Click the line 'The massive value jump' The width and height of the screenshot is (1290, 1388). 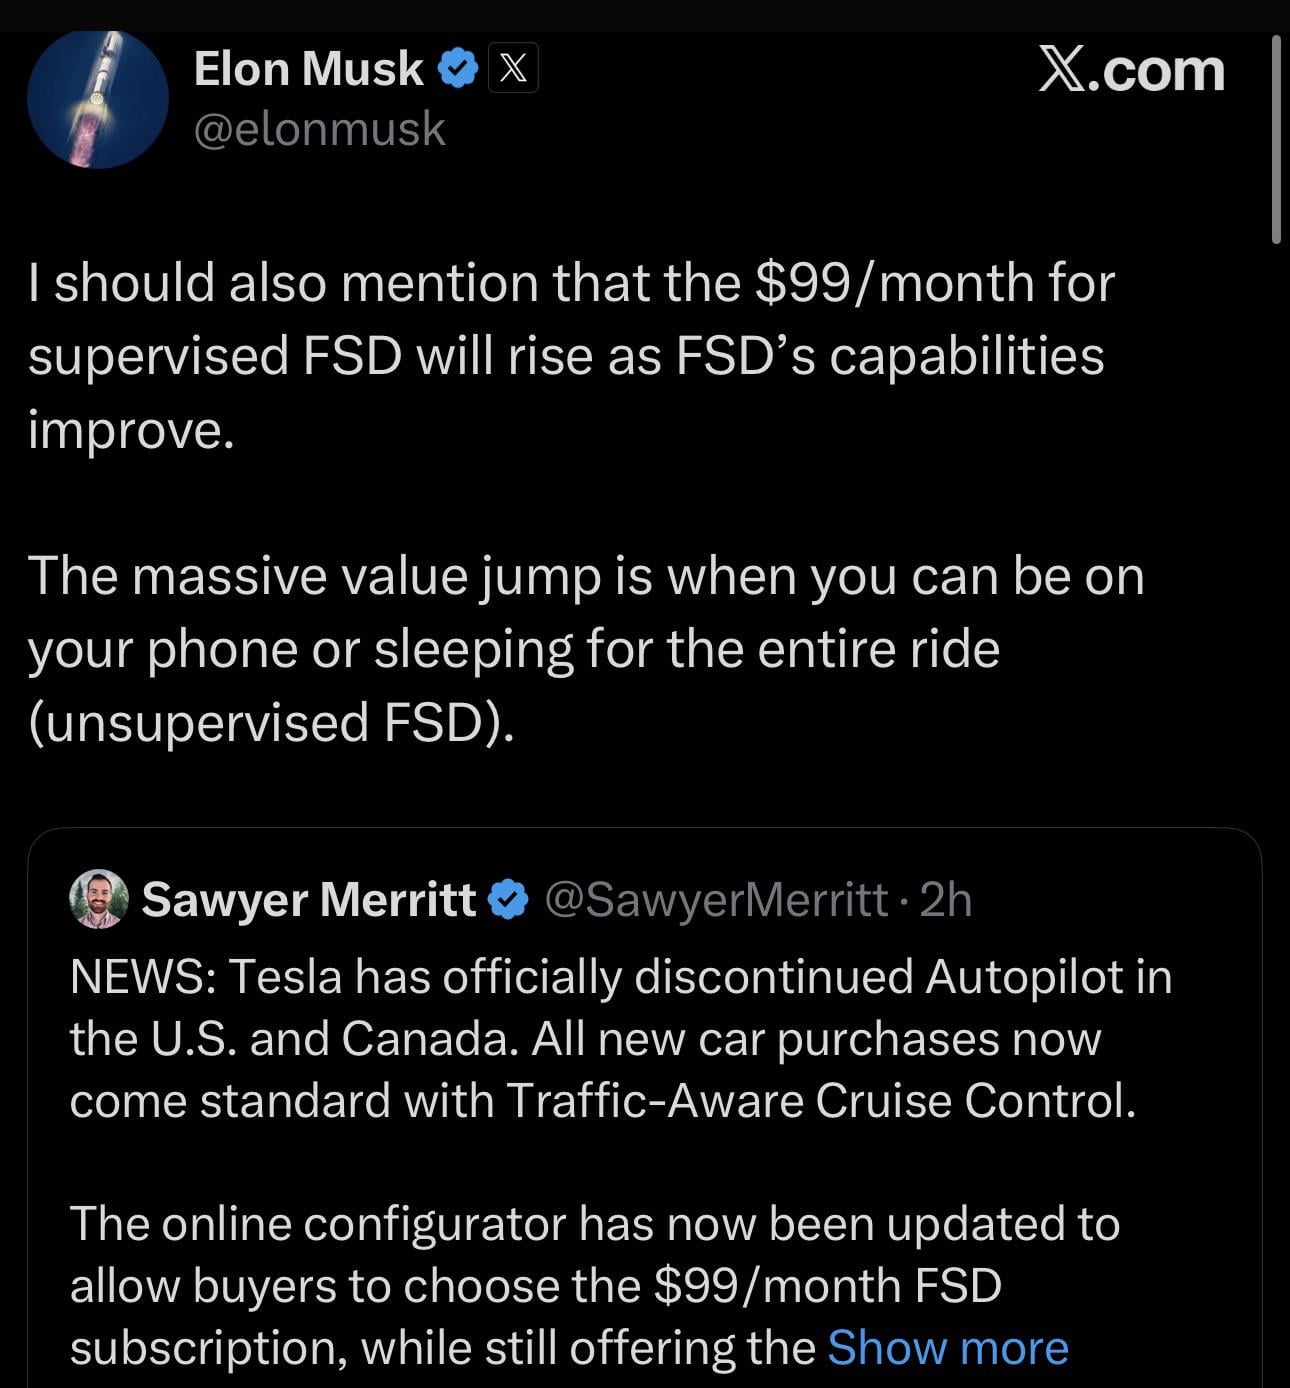[585, 577]
